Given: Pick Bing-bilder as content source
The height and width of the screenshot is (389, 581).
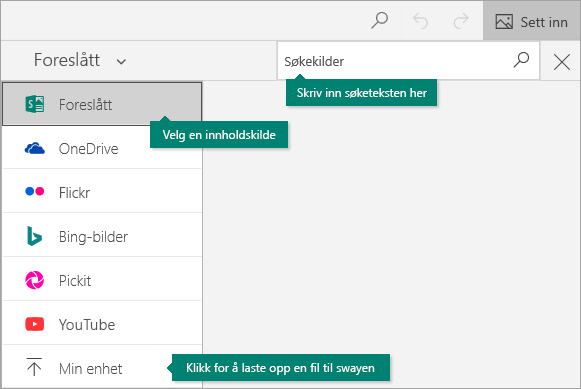Looking at the screenshot, I should 102,236.
